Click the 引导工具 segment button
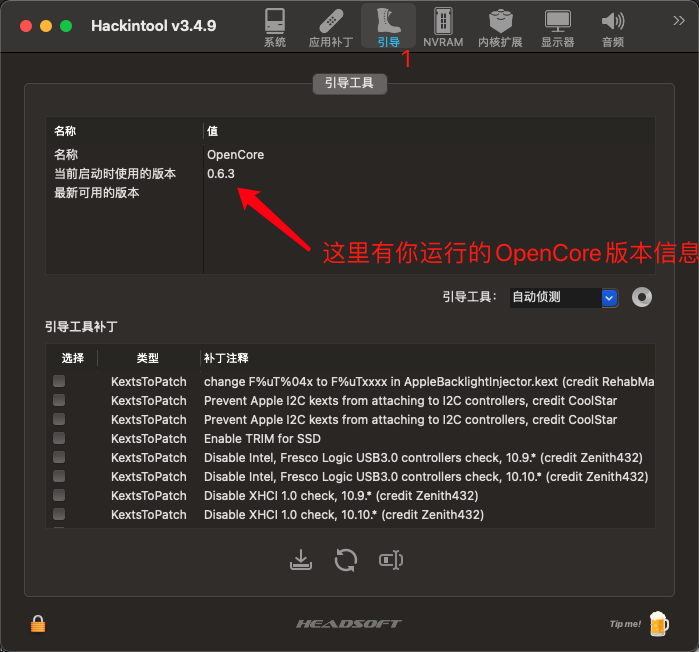Image resolution: width=699 pixels, height=652 pixels. click(350, 83)
